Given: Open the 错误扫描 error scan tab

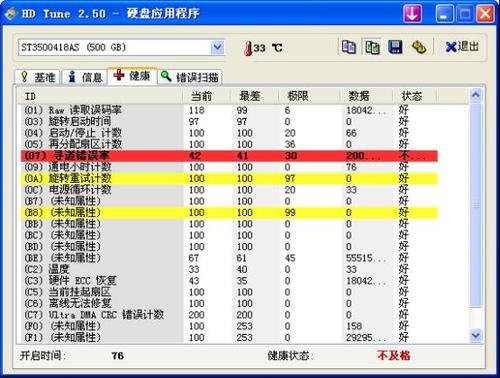Looking at the screenshot, I should pos(190,77).
